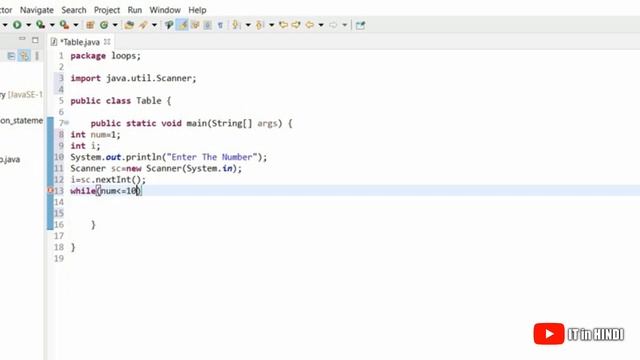Open the Search icon dropdown arrow
This screenshot has width=640, height=360.
154,25
